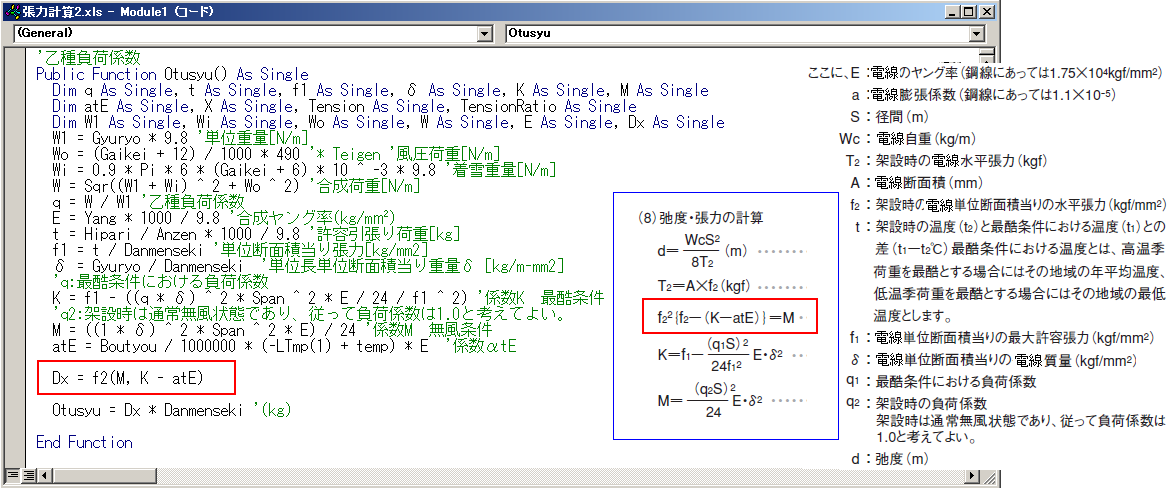1171x488 pixels.
Task: Maximize the Module1 code window
Action: [969, 12]
